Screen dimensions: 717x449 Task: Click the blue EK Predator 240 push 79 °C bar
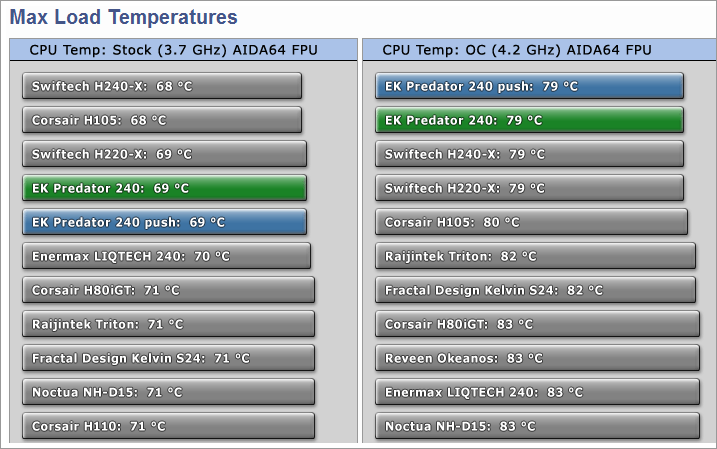click(529, 86)
